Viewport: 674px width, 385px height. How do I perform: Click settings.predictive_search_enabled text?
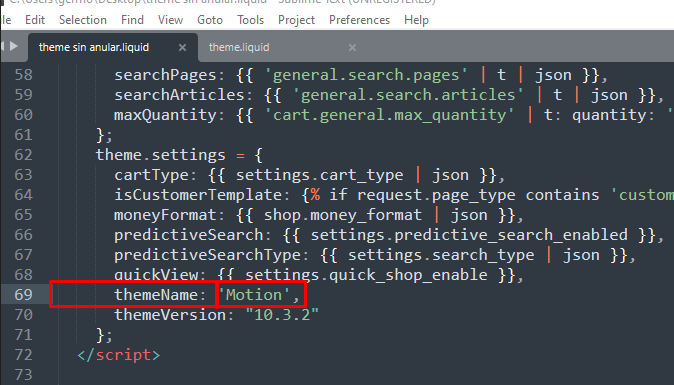tap(469, 235)
